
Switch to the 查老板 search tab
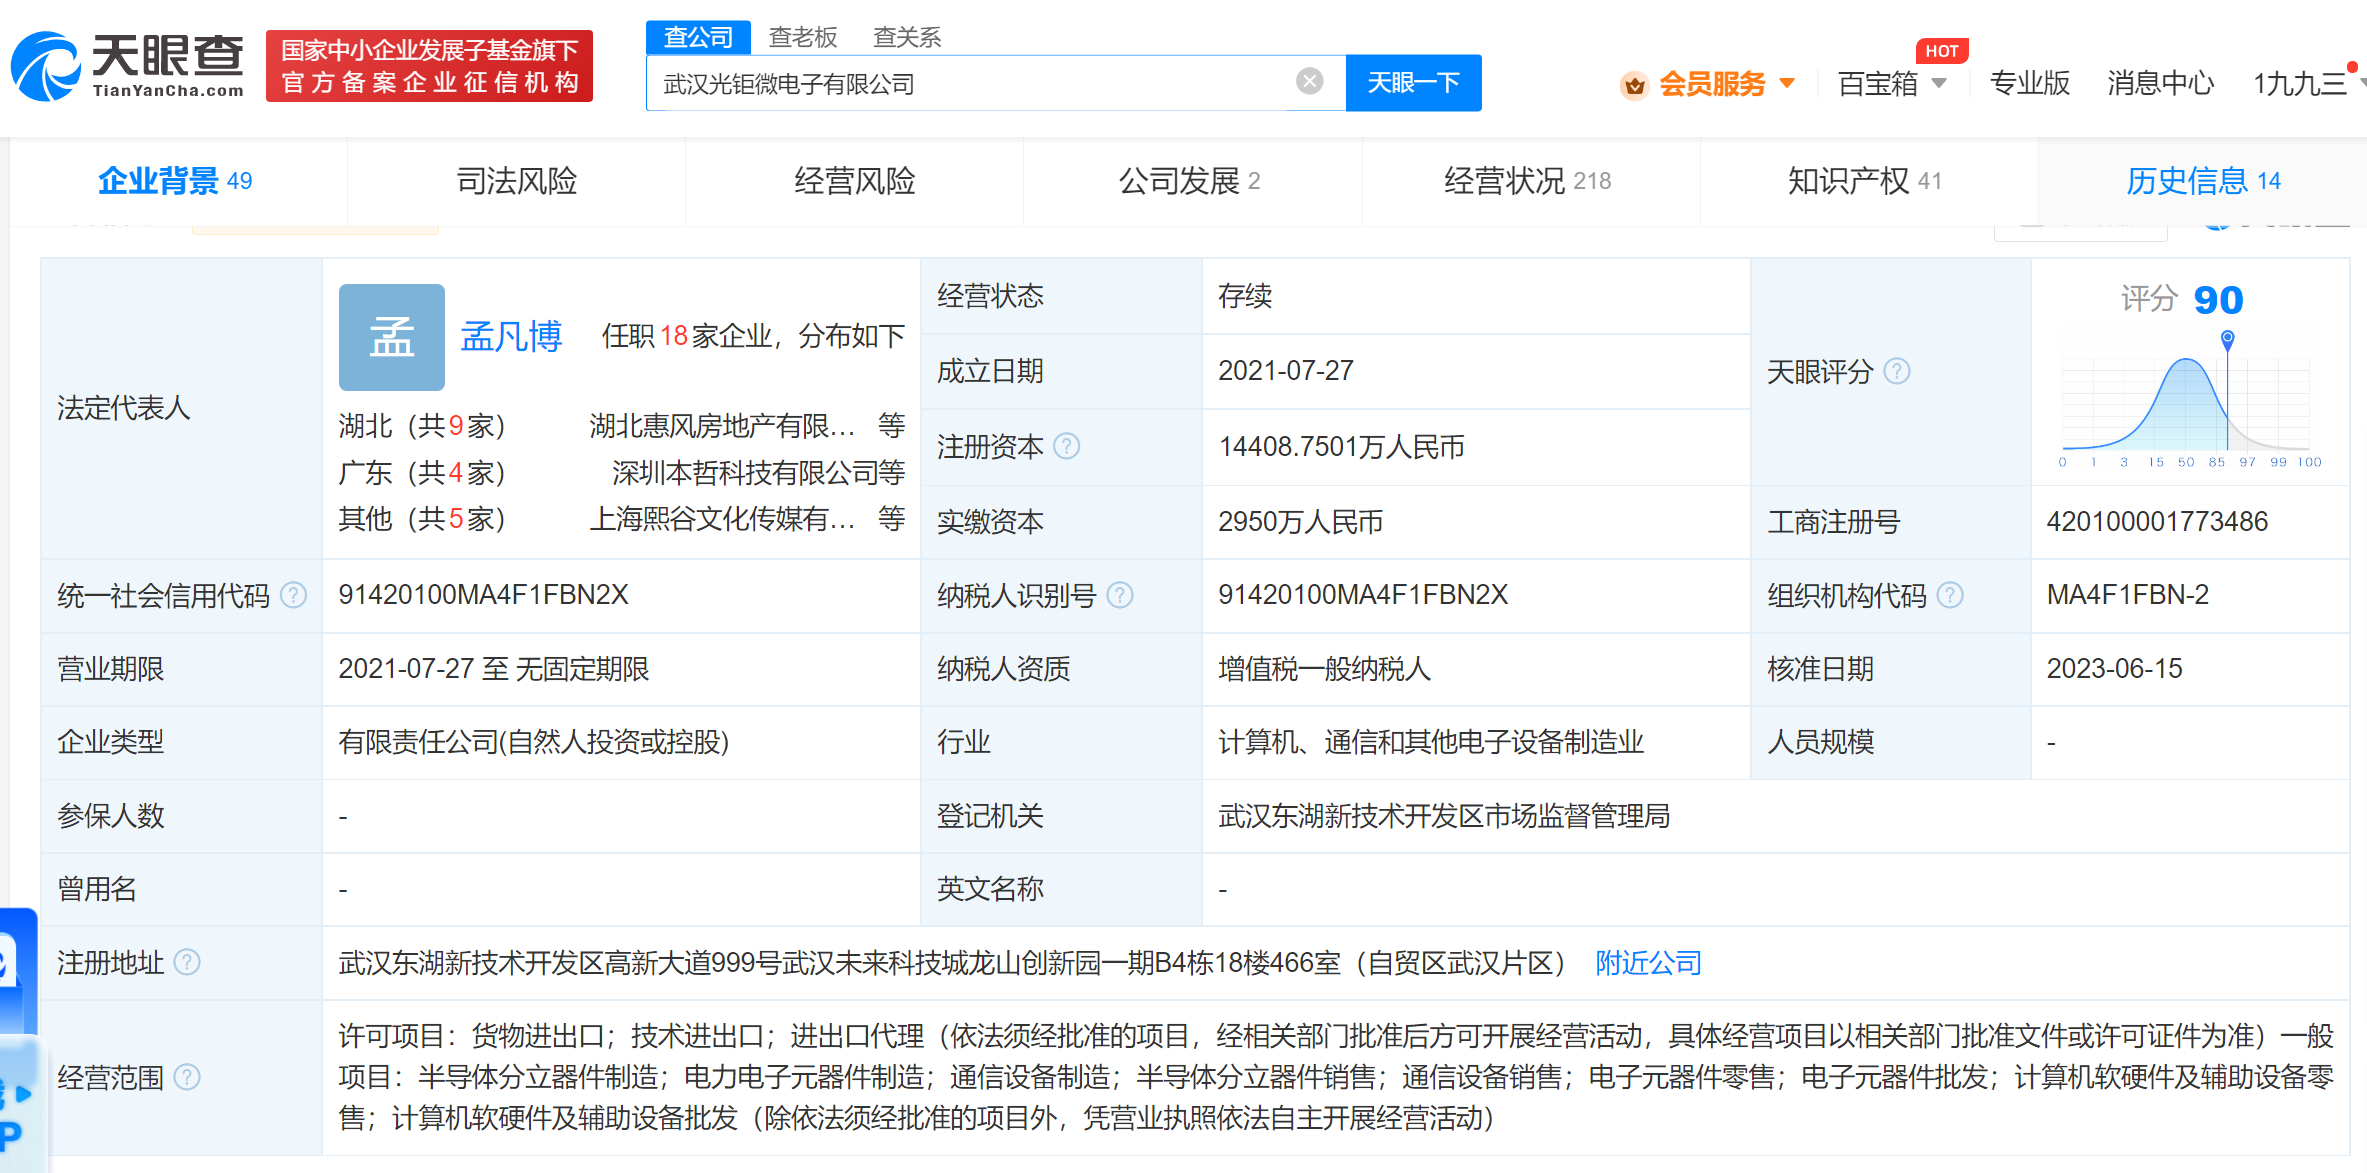[802, 37]
